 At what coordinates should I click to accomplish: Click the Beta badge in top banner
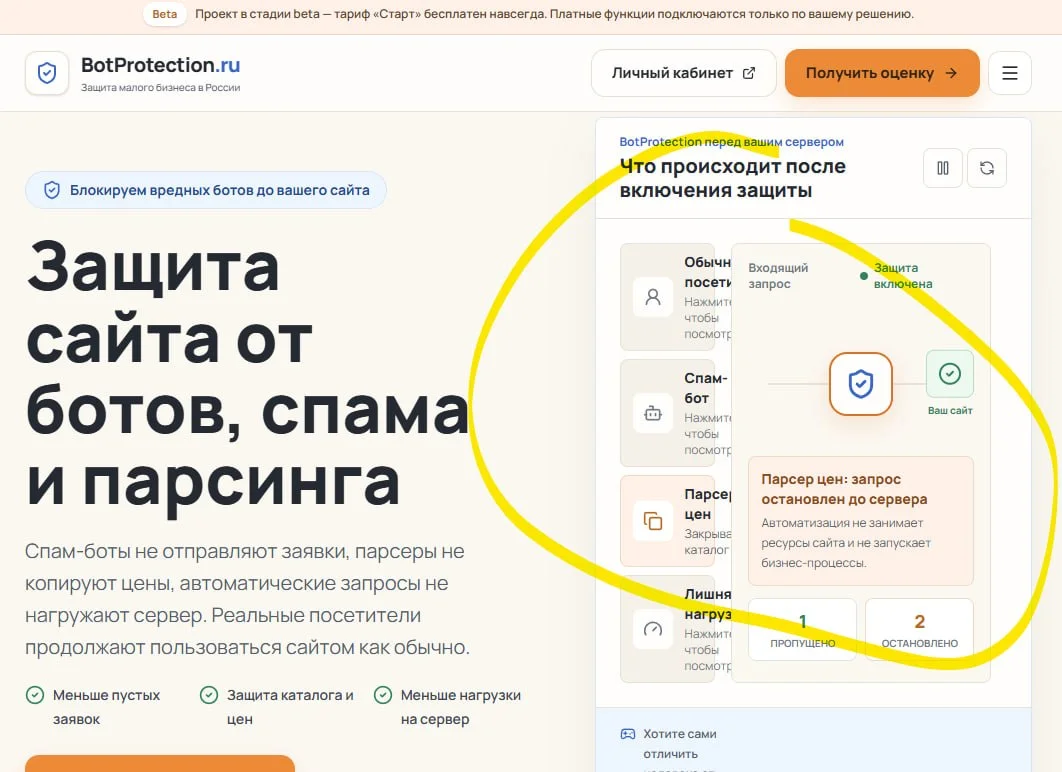pyautogui.click(x=165, y=14)
